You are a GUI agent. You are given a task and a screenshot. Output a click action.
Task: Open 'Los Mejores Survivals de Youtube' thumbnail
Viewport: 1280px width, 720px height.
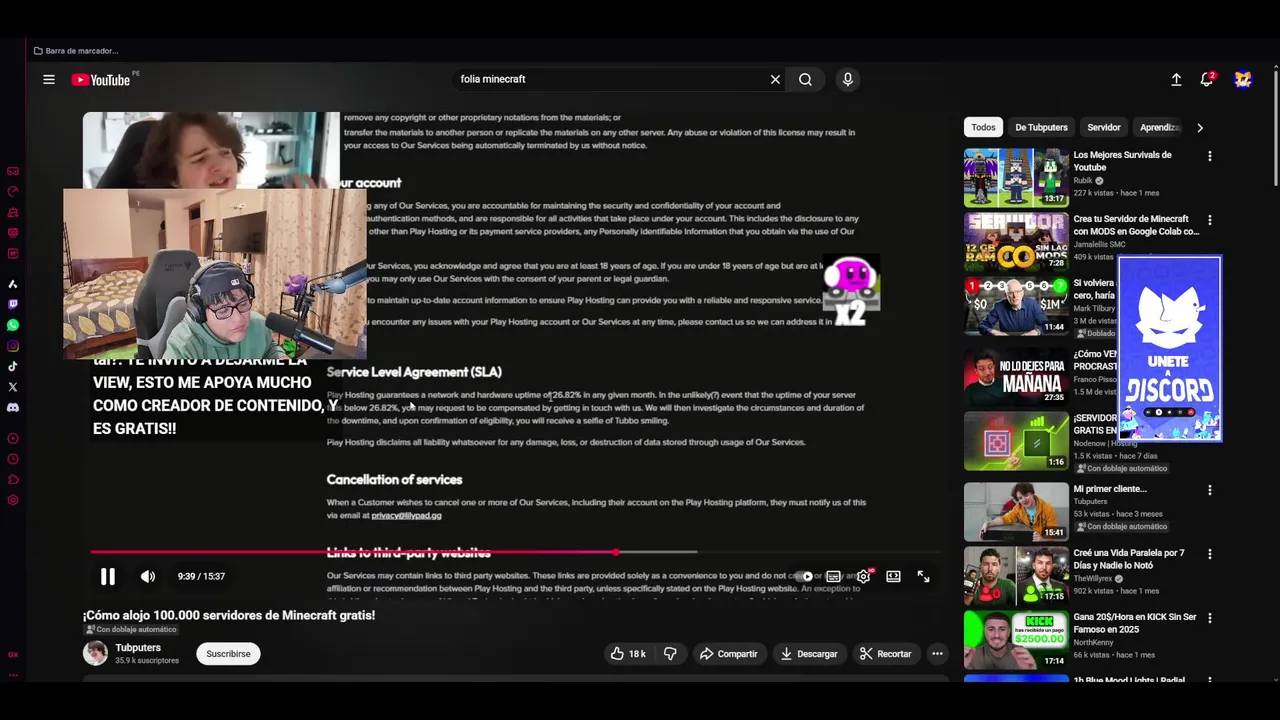coord(1016,178)
